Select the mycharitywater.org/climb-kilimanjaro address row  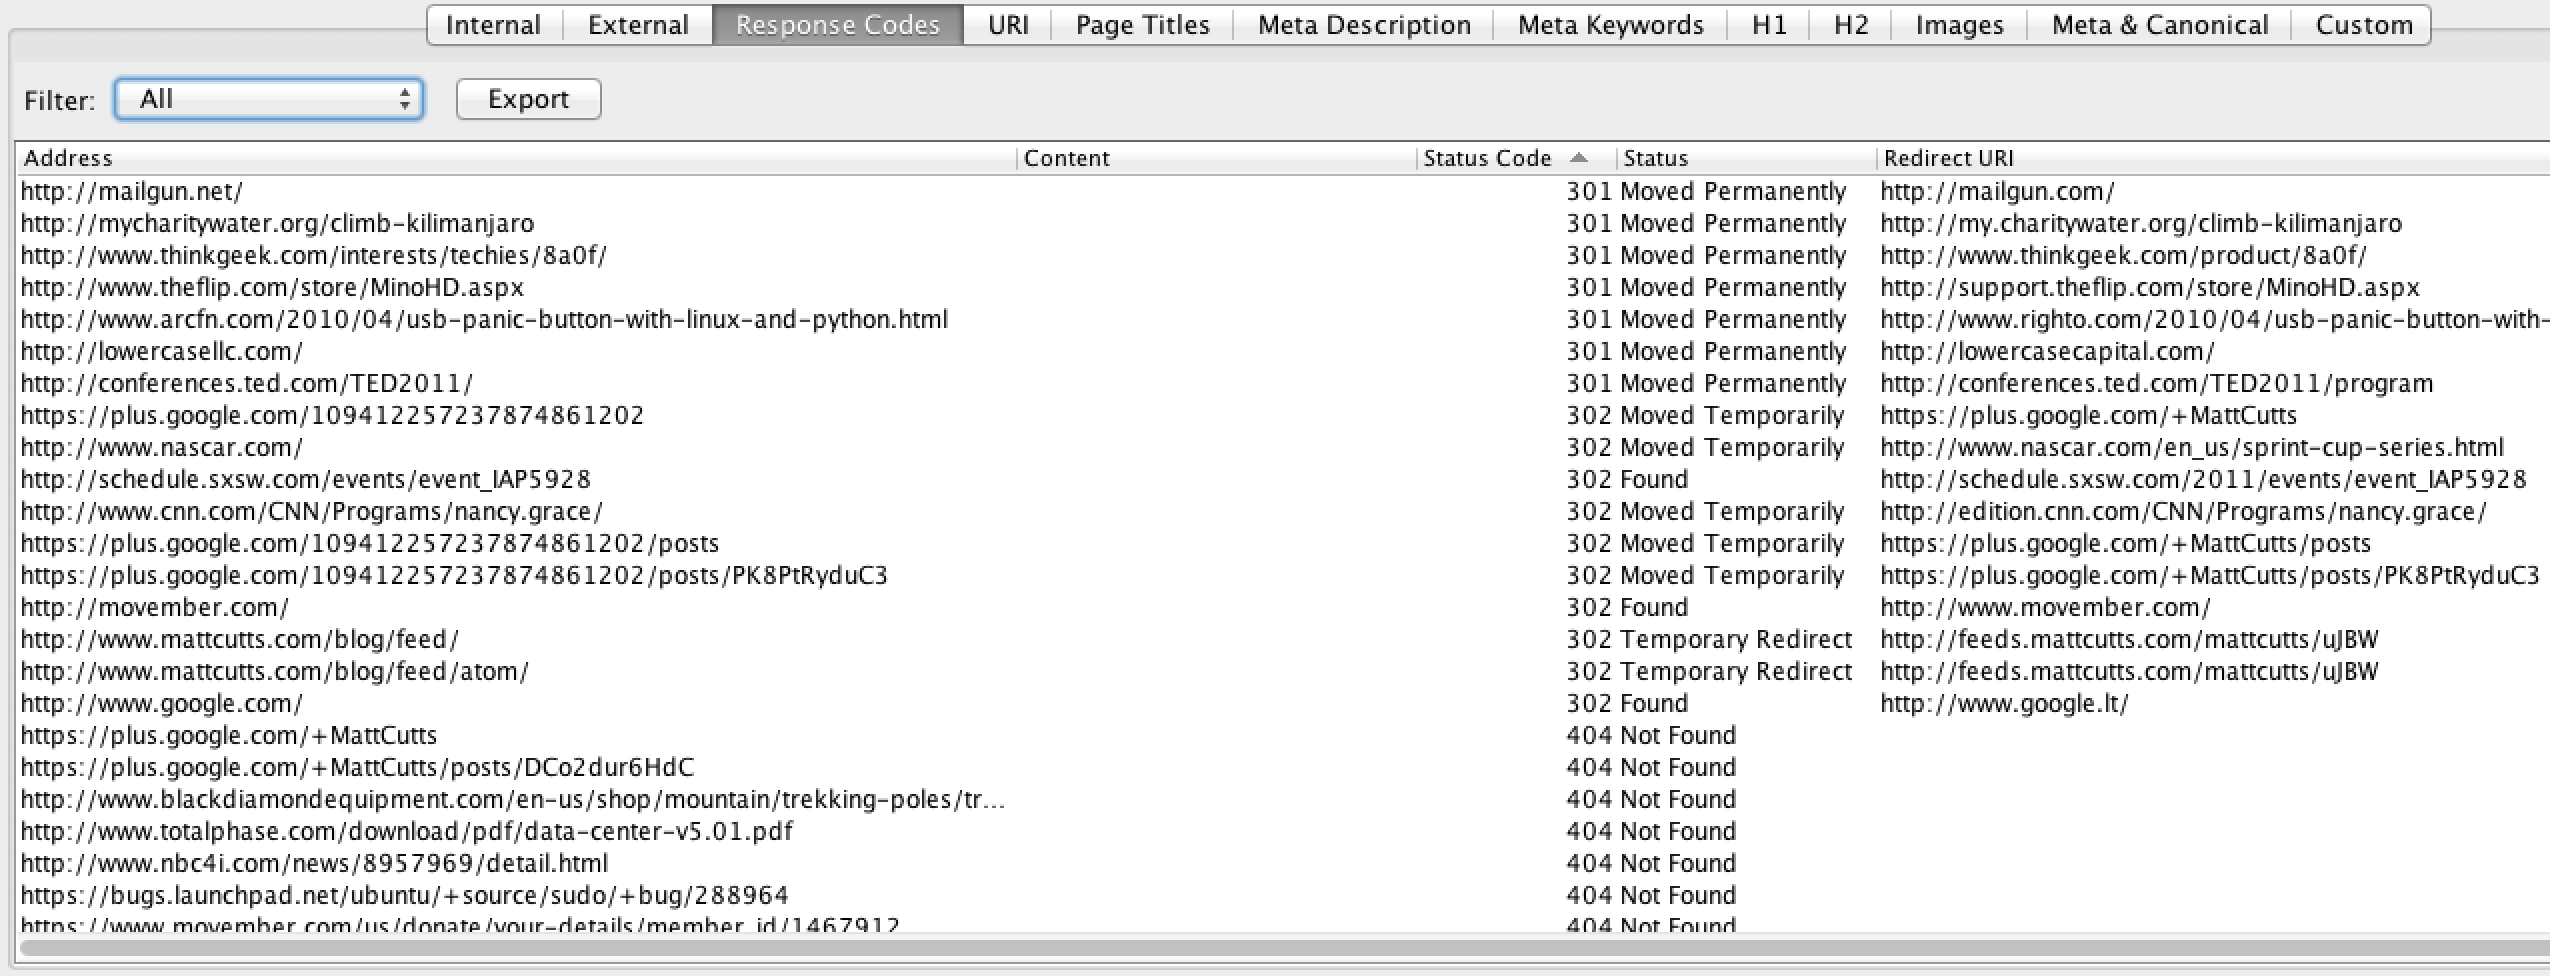pyautogui.click(x=278, y=223)
